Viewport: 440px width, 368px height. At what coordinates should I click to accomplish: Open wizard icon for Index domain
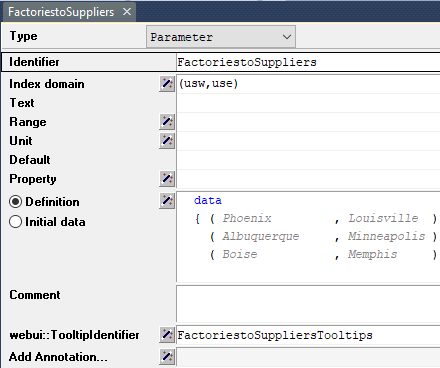(167, 84)
